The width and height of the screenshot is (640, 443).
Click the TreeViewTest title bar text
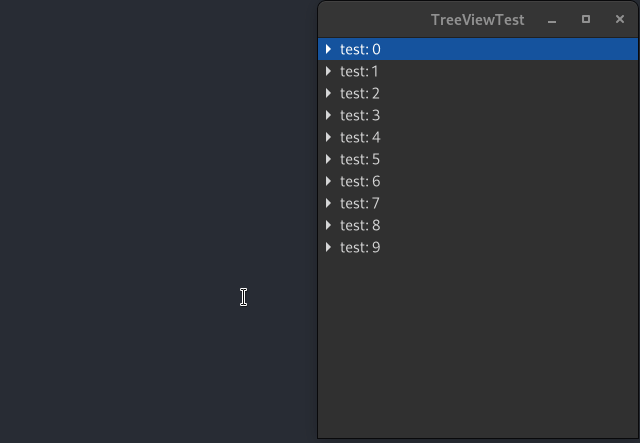[x=478, y=20]
